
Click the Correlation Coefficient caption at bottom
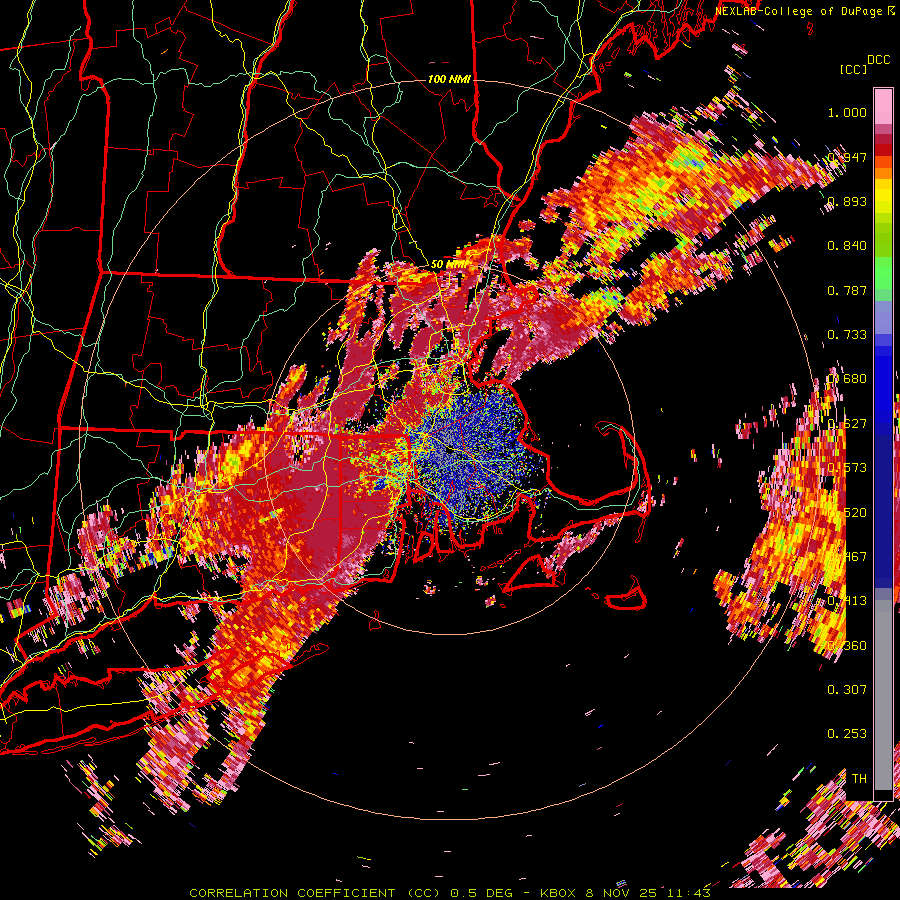pyautogui.click(x=449, y=893)
